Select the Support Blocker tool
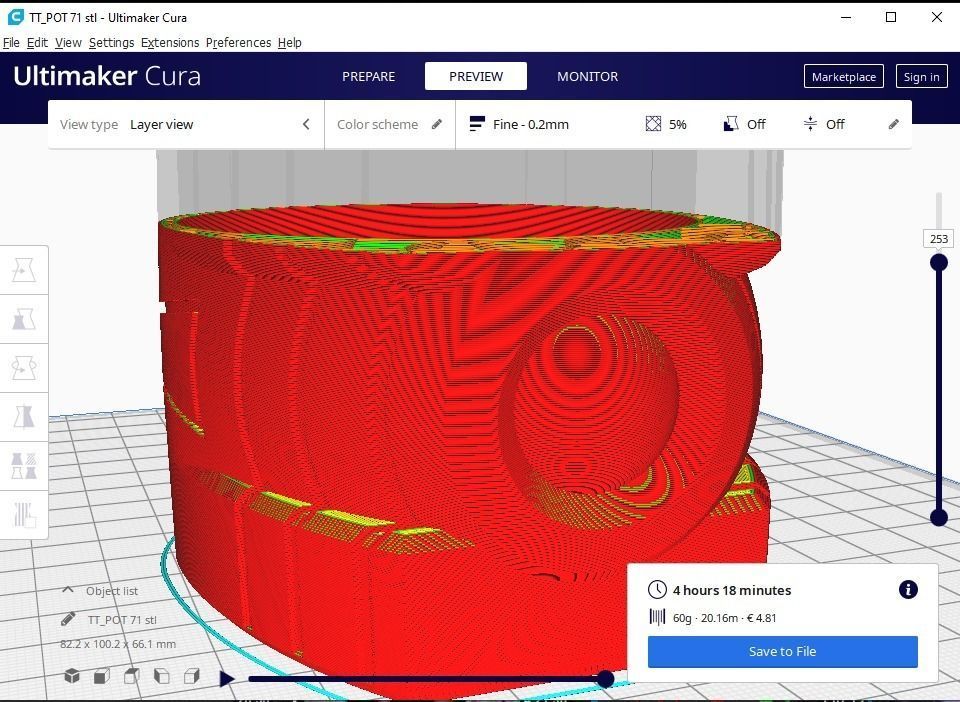 (x=23, y=515)
